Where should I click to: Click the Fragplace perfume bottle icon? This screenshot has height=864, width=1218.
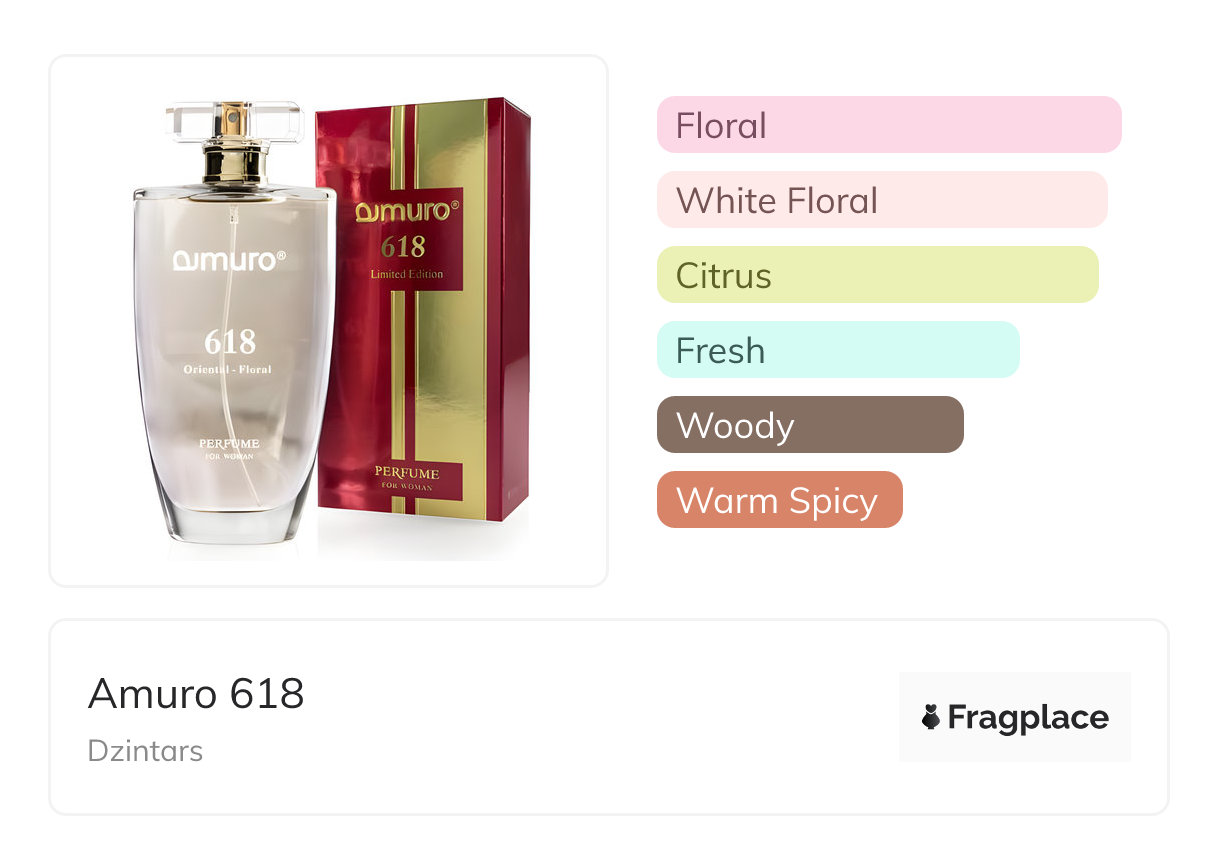pyautogui.click(x=931, y=717)
